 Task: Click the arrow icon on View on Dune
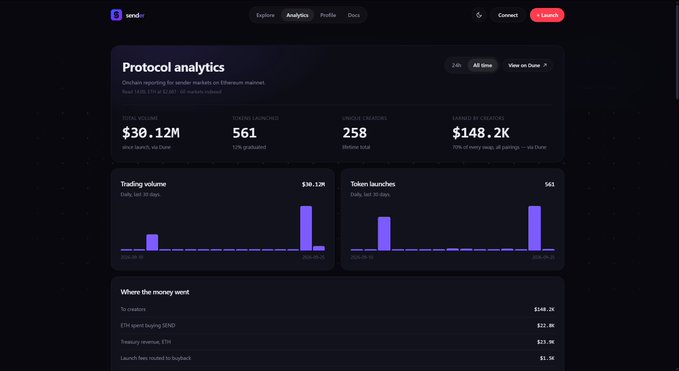point(545,65)
